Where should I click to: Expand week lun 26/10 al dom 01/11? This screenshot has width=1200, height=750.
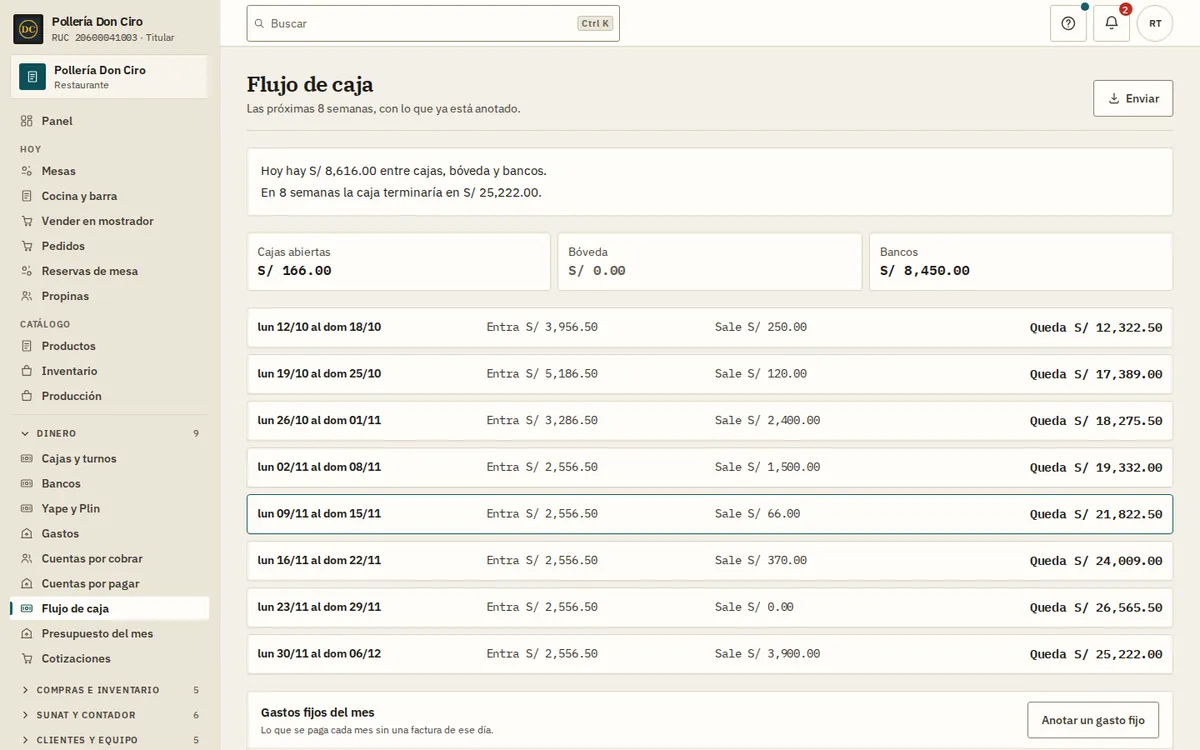(x=710, y=421)
